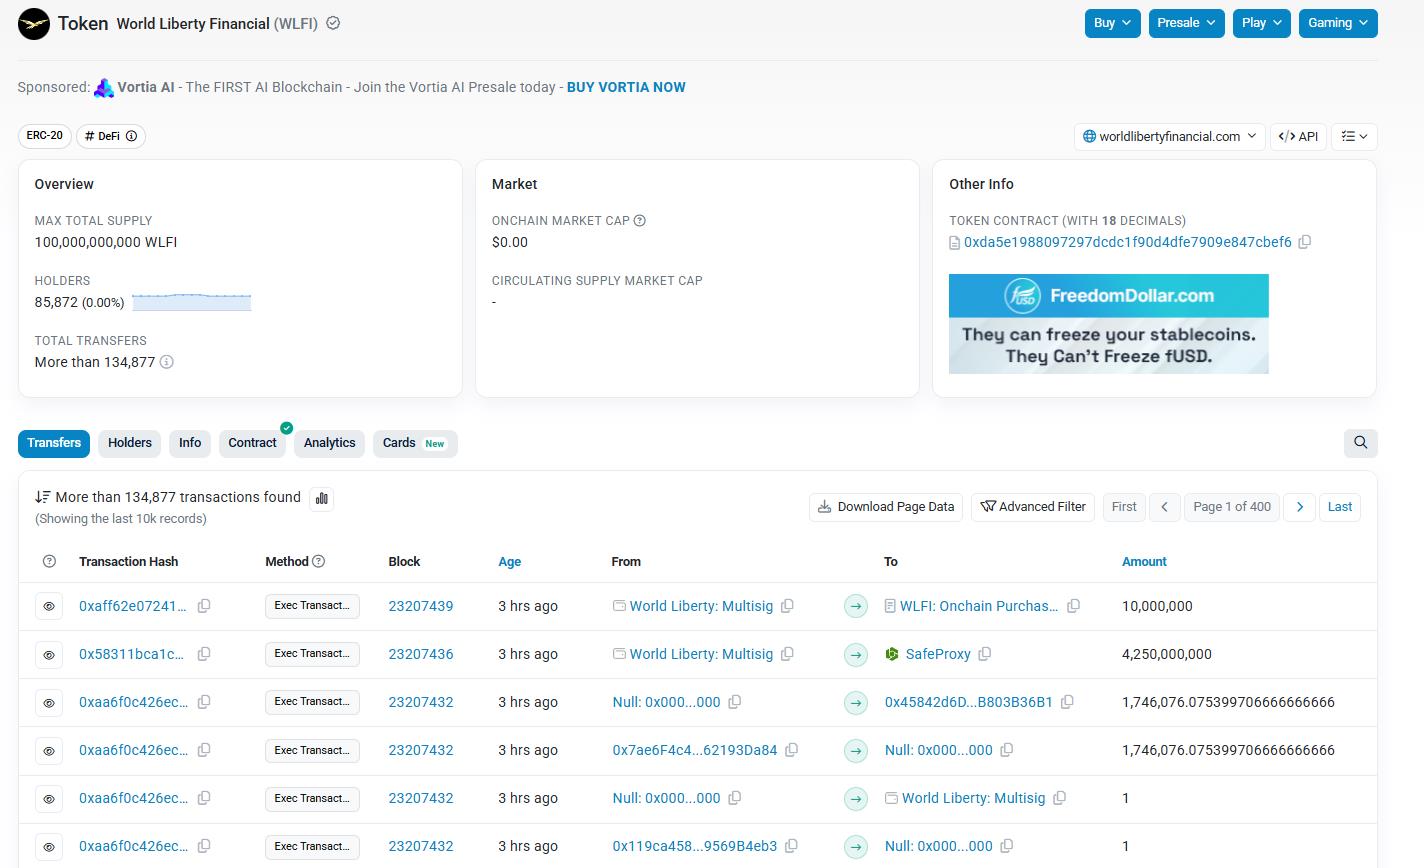Viewport: 1424px width, 868px height.
Task: Click the onchain market cap help icon
Action: pos(640,221)
